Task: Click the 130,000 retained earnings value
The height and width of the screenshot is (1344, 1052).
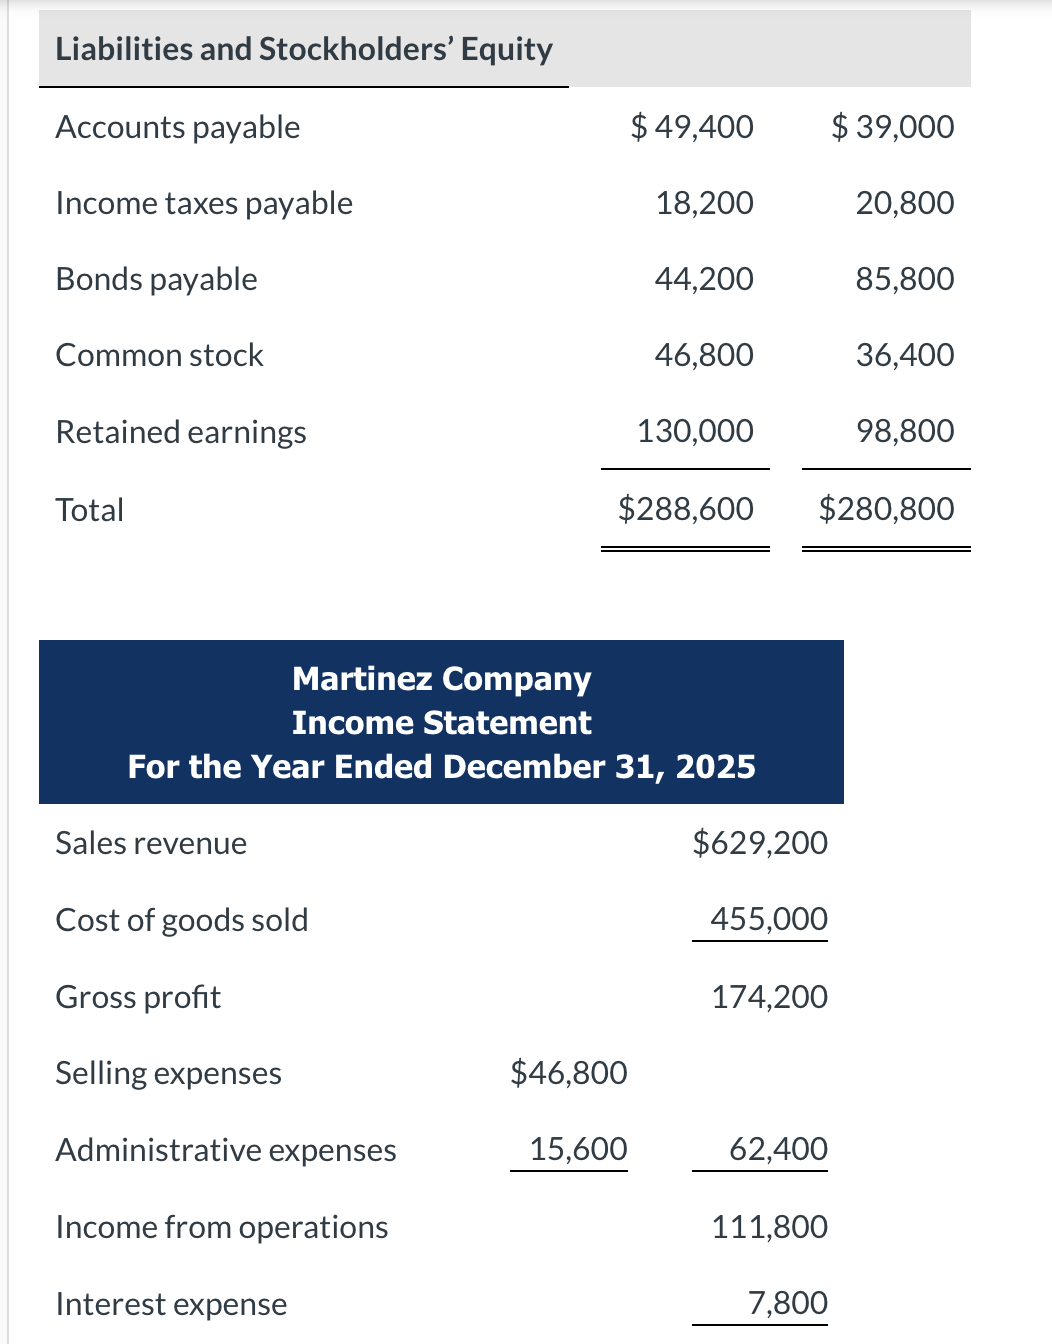Action: click(x=695, y=431)
